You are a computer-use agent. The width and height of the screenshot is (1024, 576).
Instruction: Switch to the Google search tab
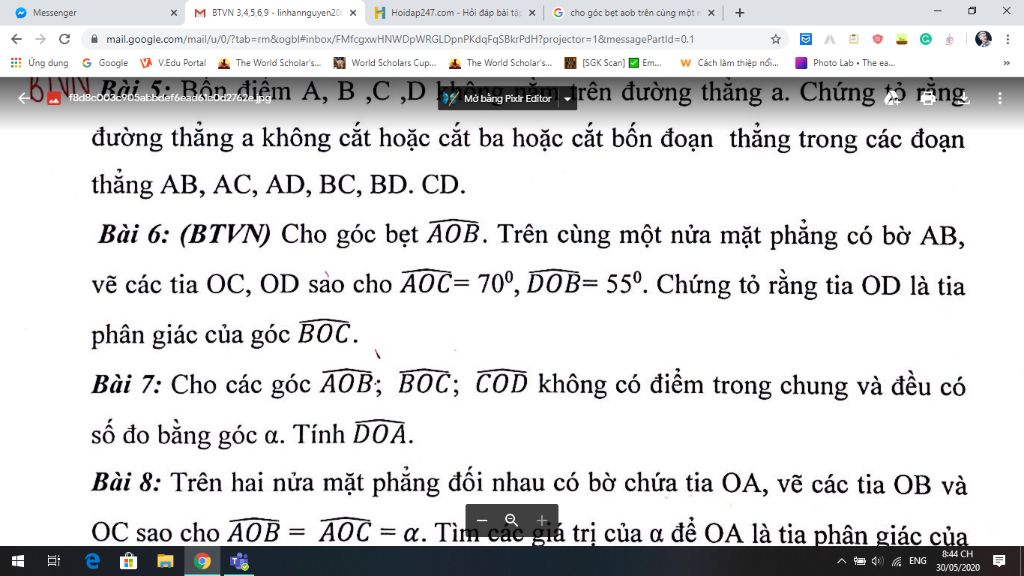pos(632,12)
